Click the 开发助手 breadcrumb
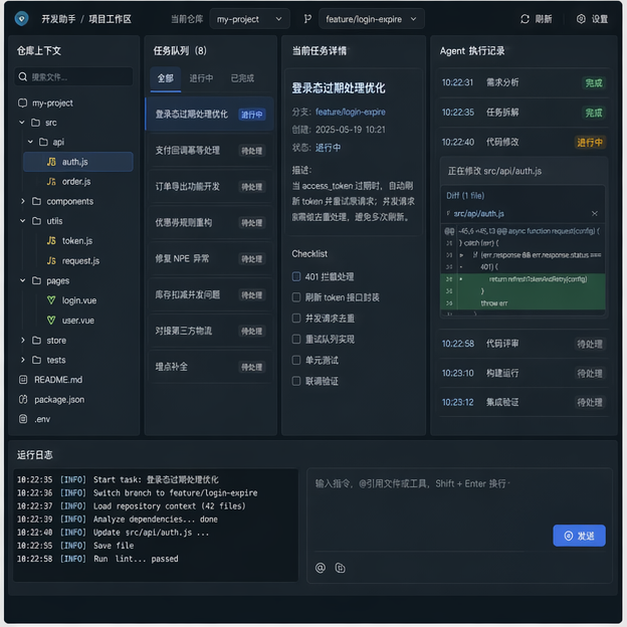627x627 pixels. point(58,19)
